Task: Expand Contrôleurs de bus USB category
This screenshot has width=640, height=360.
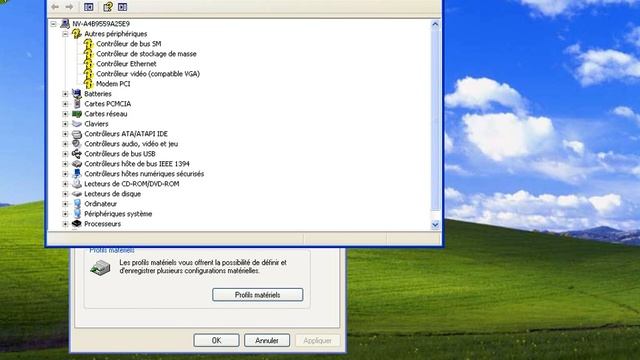Action: 65,154
